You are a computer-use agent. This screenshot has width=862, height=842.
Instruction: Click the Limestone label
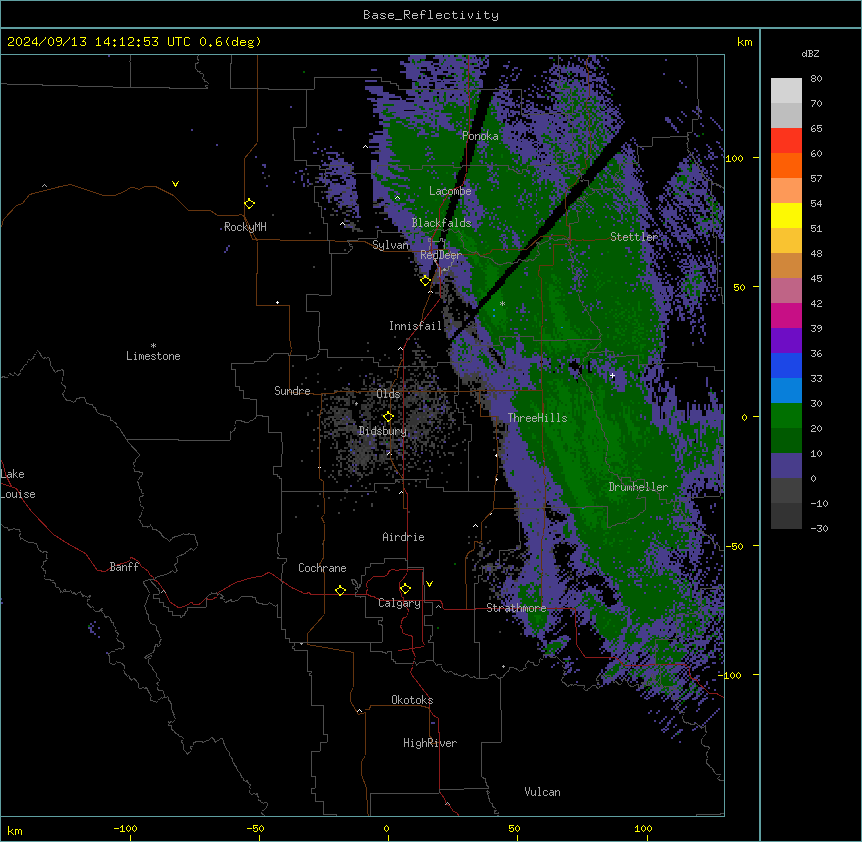pos(153,356)
